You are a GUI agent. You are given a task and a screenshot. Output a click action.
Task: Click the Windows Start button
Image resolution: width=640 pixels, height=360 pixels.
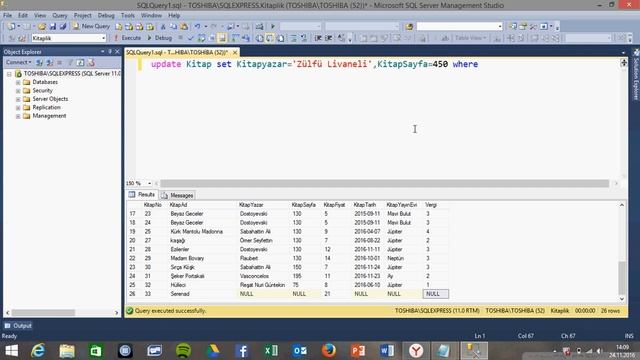pos(11,351)
